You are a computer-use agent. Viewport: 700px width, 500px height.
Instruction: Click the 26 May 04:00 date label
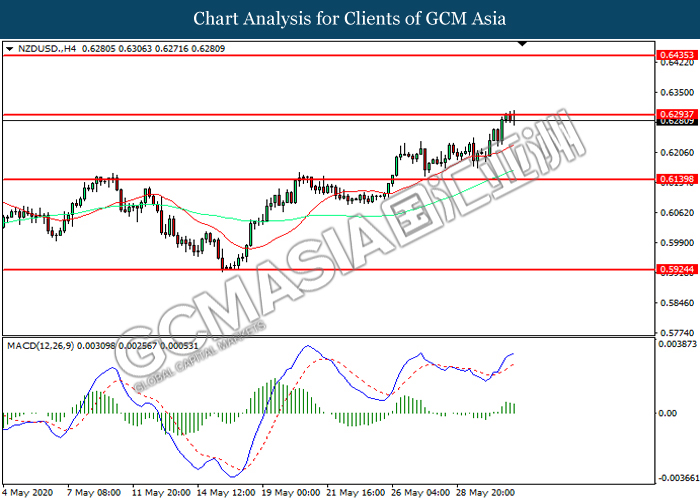pos(421,493)
